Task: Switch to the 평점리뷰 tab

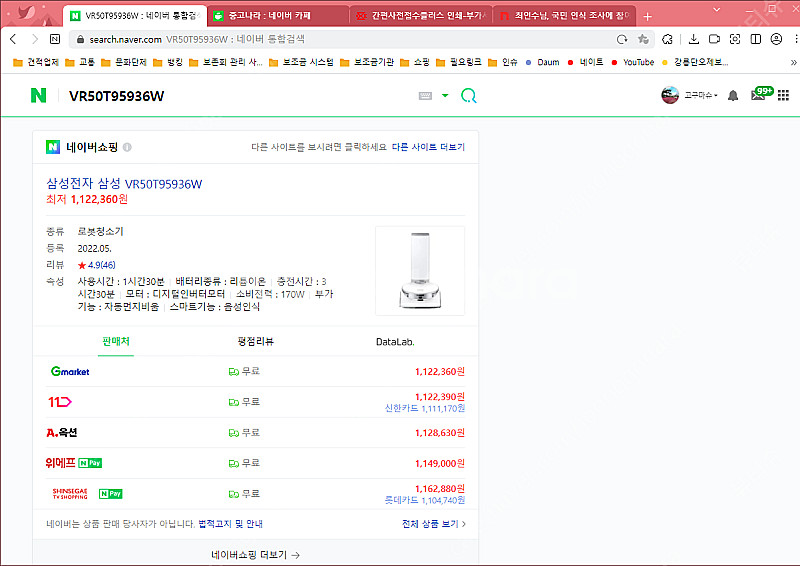Action: pos(255,341)
